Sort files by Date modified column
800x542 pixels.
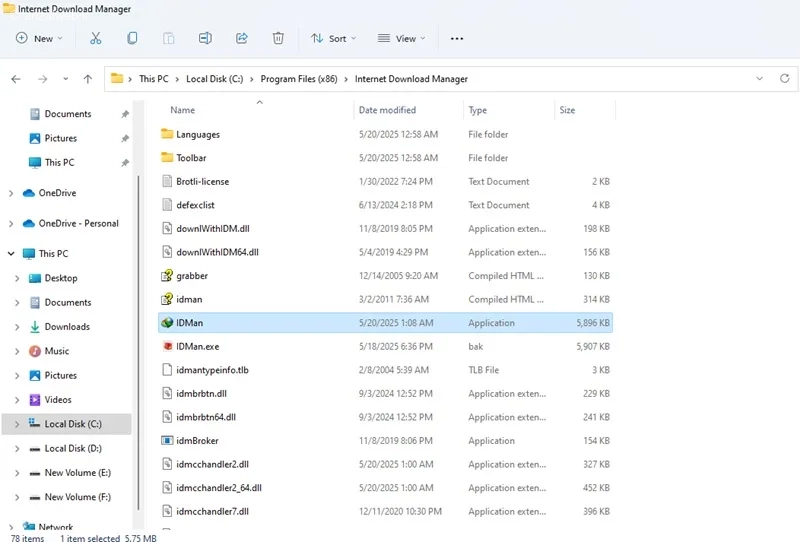(387, 110)
